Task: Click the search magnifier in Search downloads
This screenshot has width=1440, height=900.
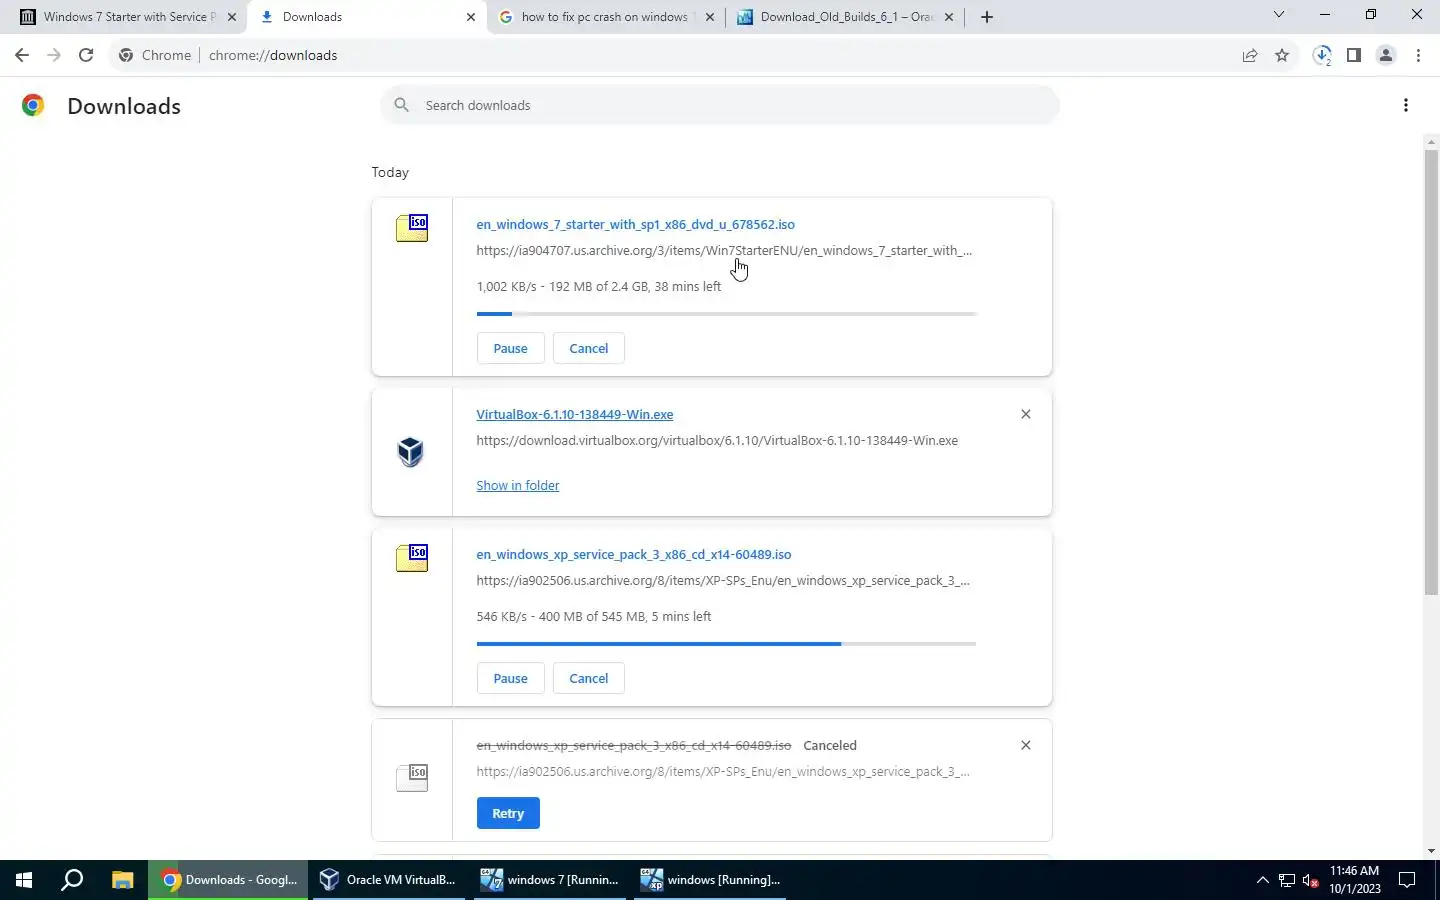Action: click(x=402, y=105)
